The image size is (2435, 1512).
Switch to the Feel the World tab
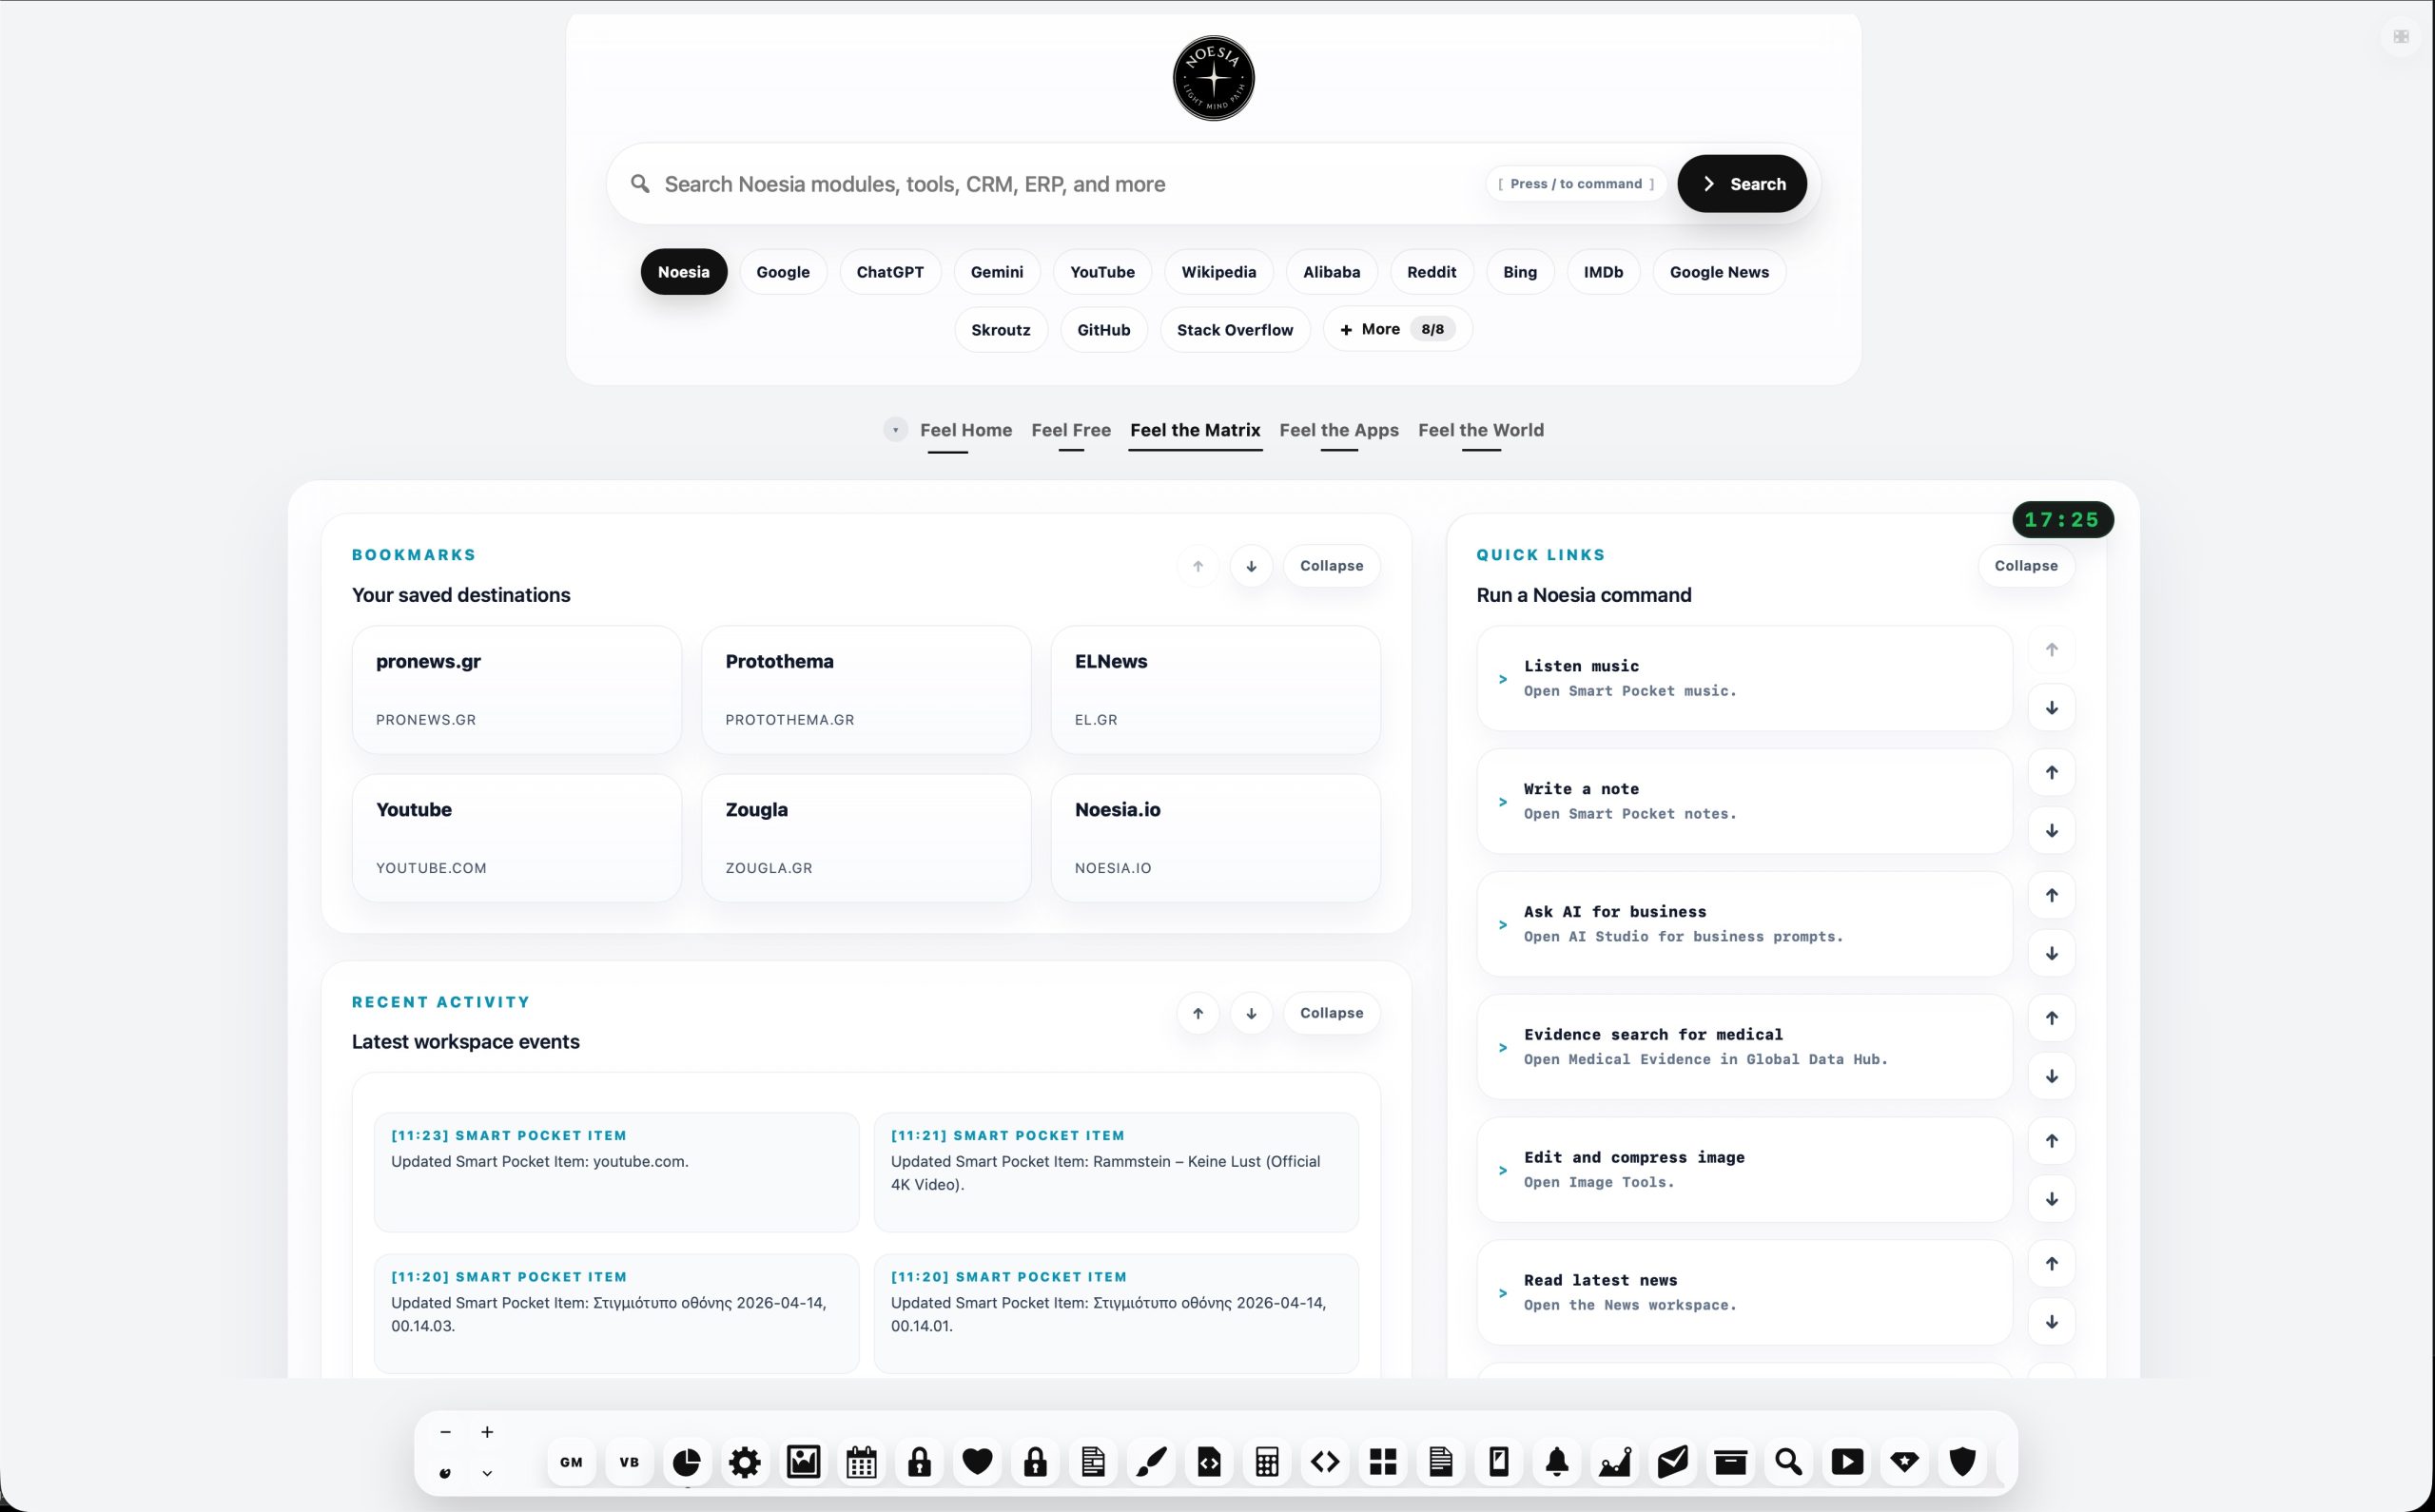[1481, 430]
